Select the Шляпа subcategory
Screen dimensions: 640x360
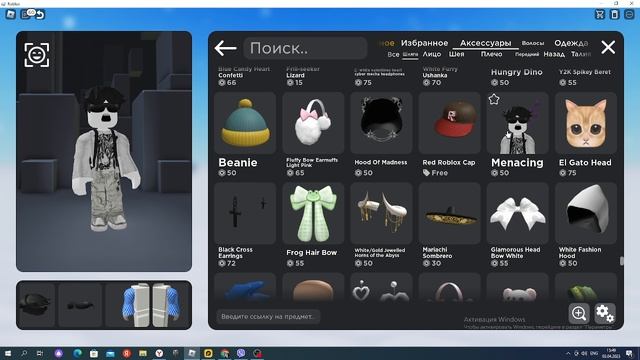click(x=410, y=54)
